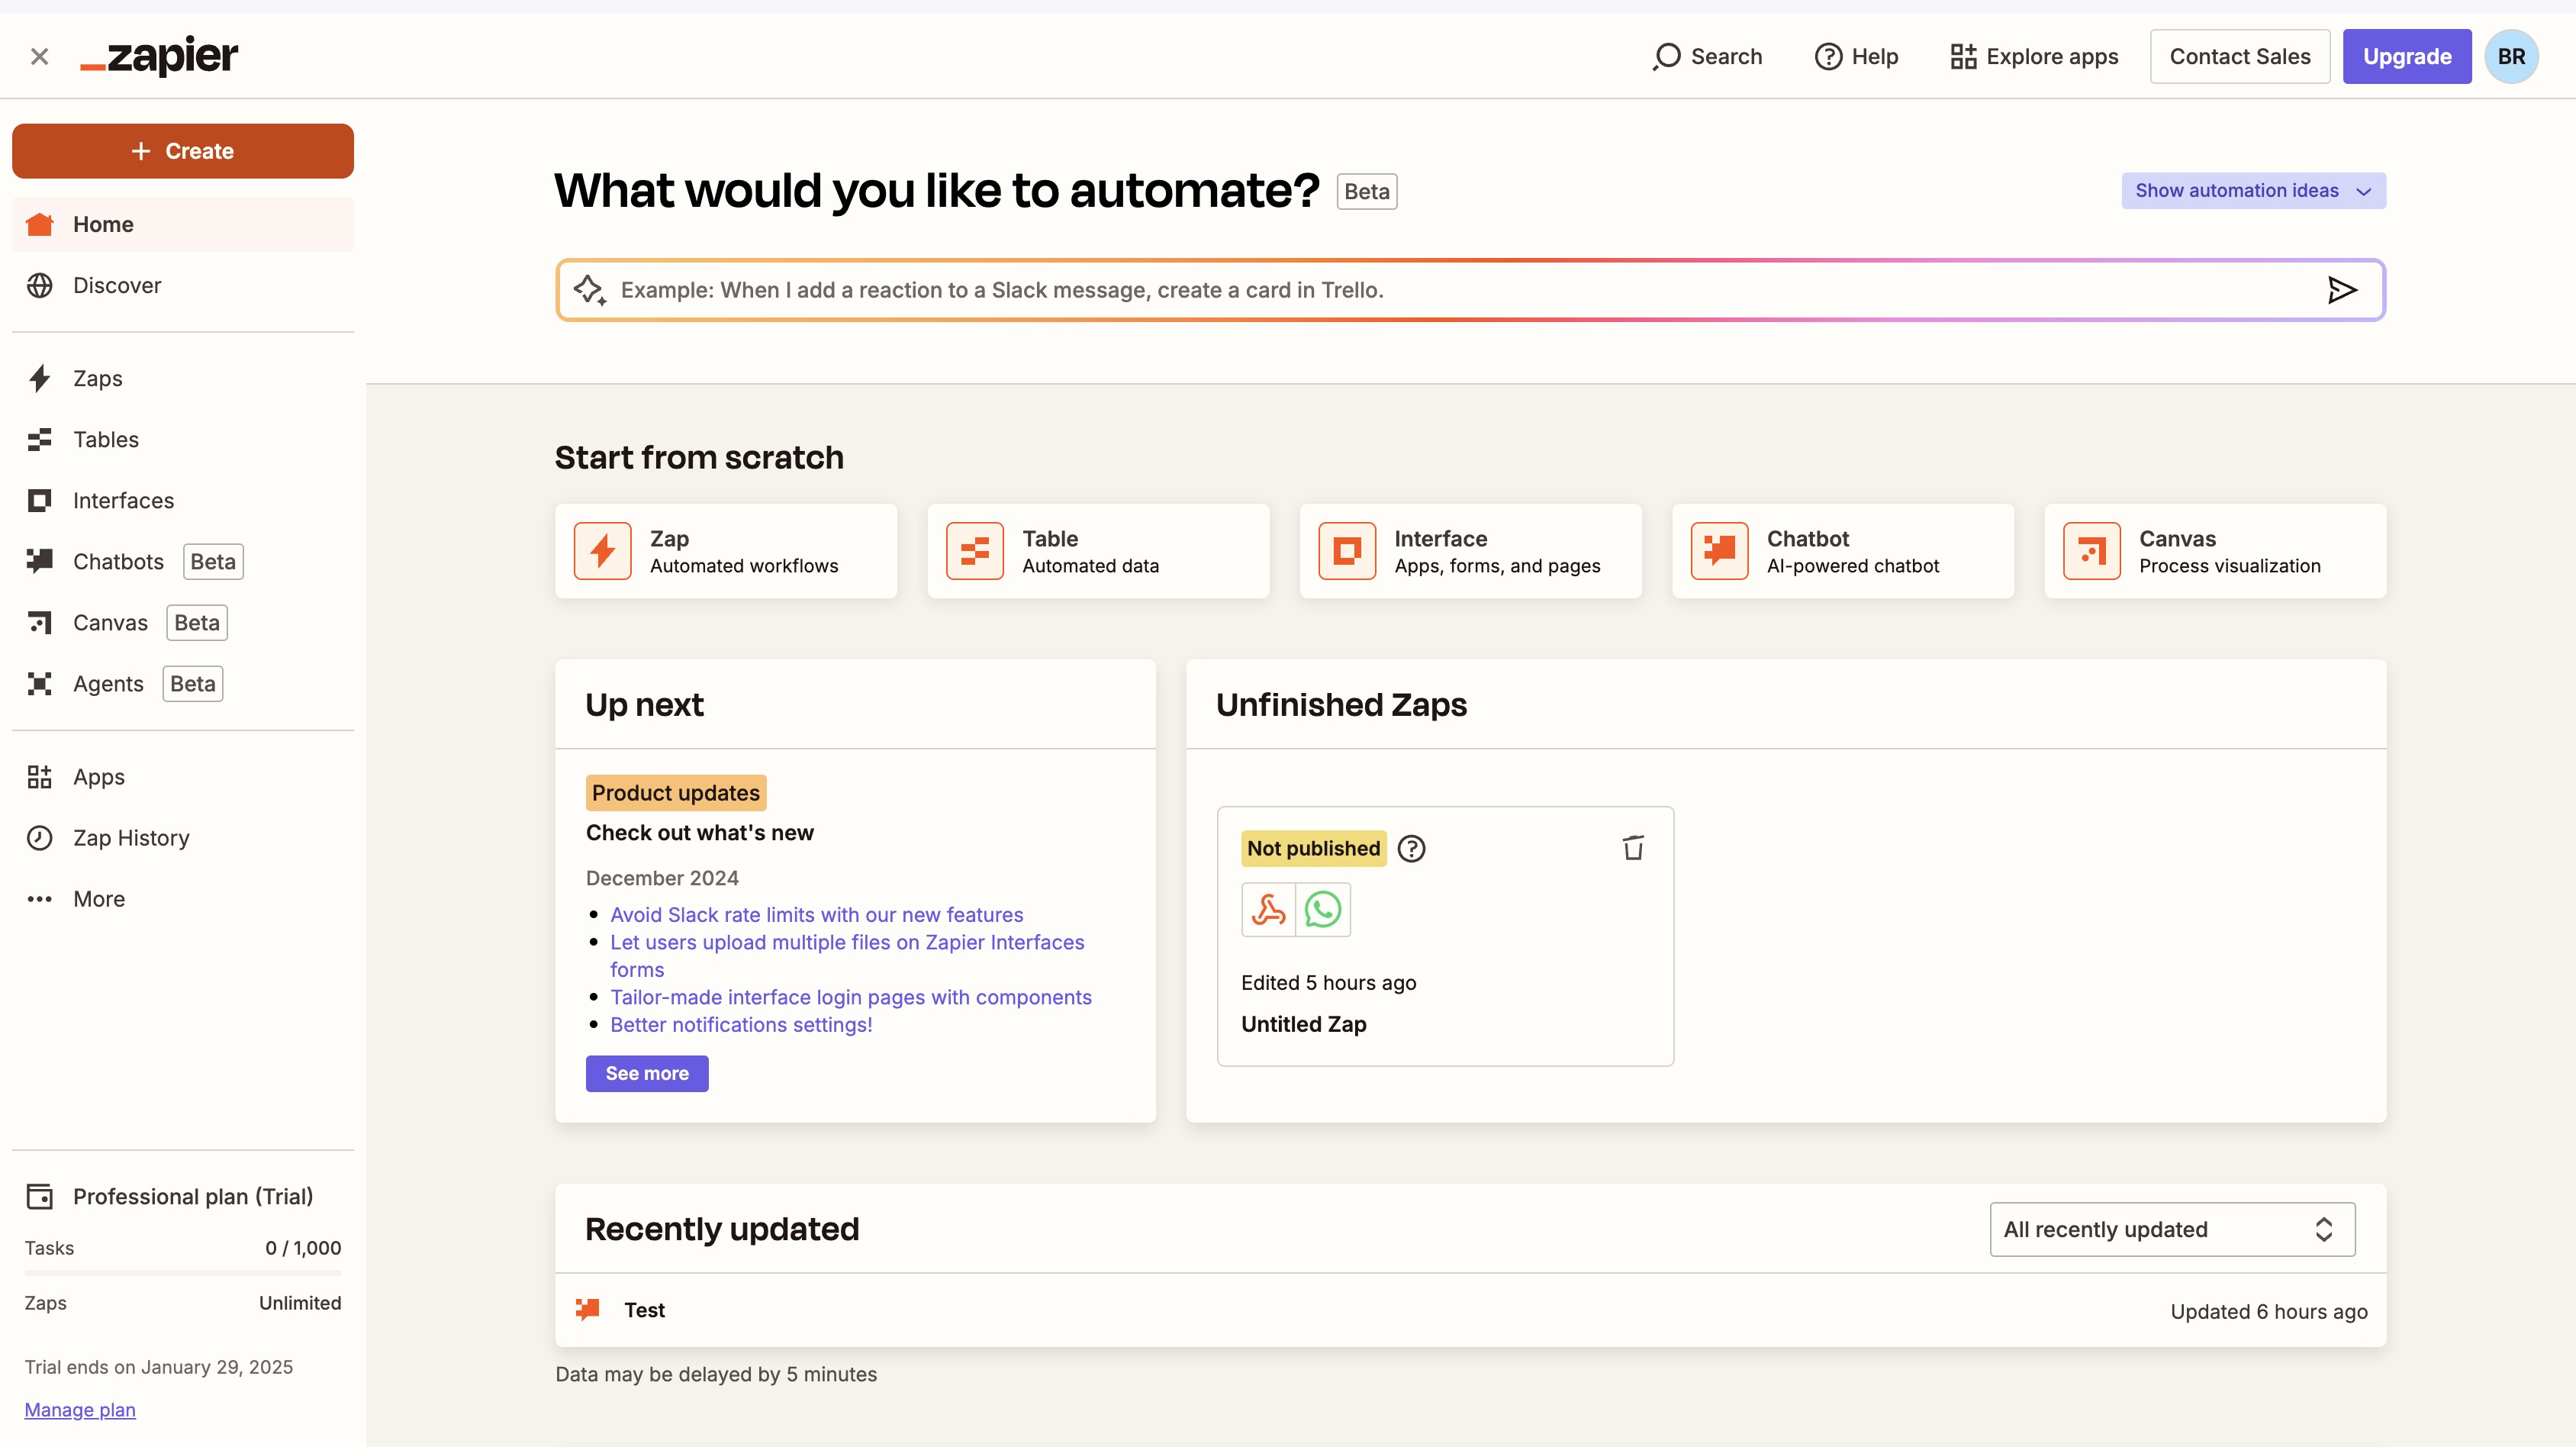
Task: Click the WhatsApp icon on Untitled Zap
Action: point(1323,909)
